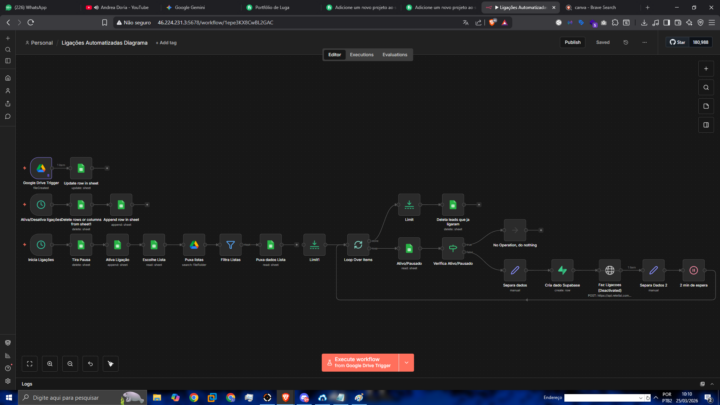
Task: Open the workflow history icon
Action: tap(626, 42)
